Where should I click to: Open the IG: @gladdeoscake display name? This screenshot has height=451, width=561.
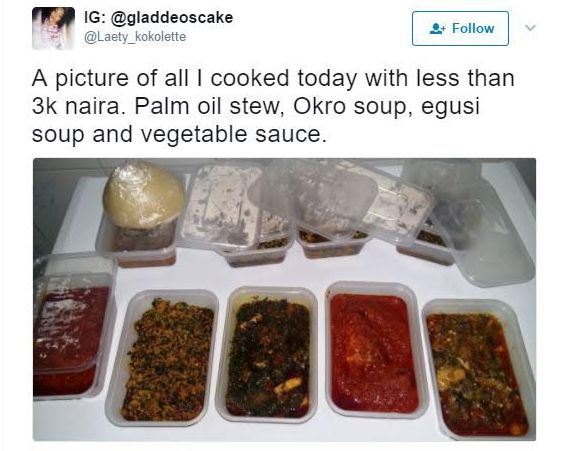click(x=158, y=18)
